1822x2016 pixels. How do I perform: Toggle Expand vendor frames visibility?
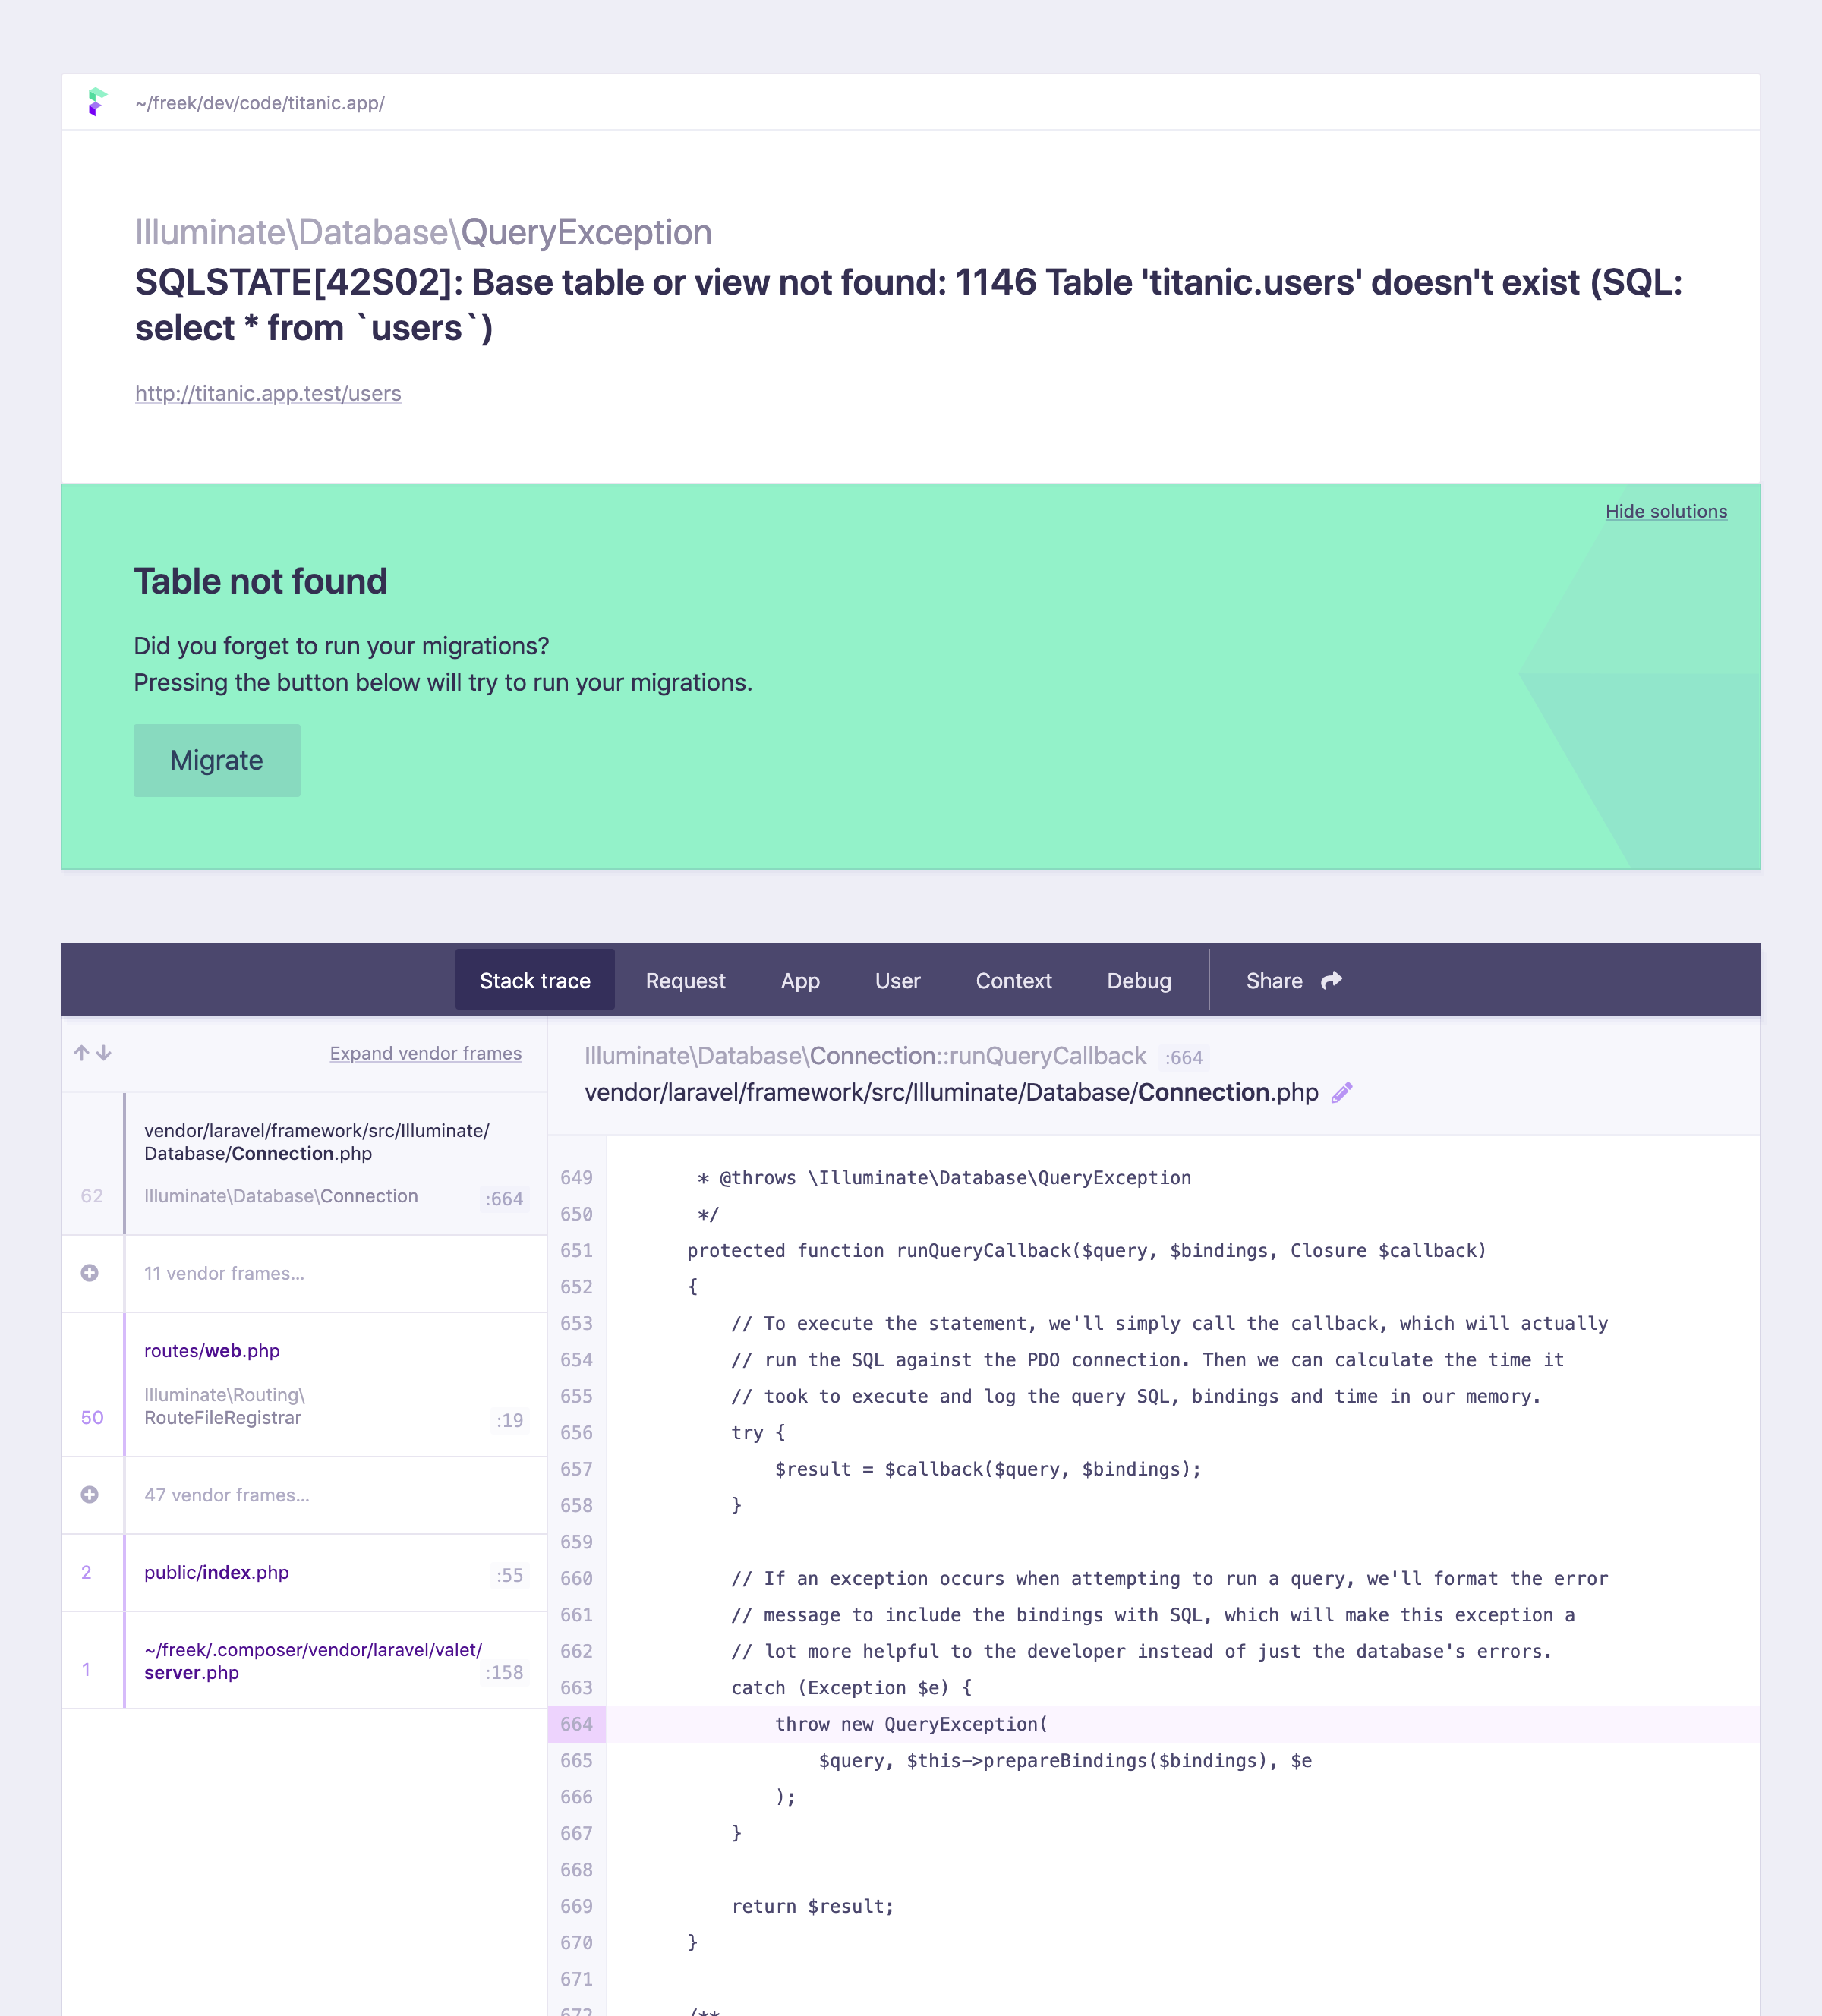click(x=425, y=1052)
